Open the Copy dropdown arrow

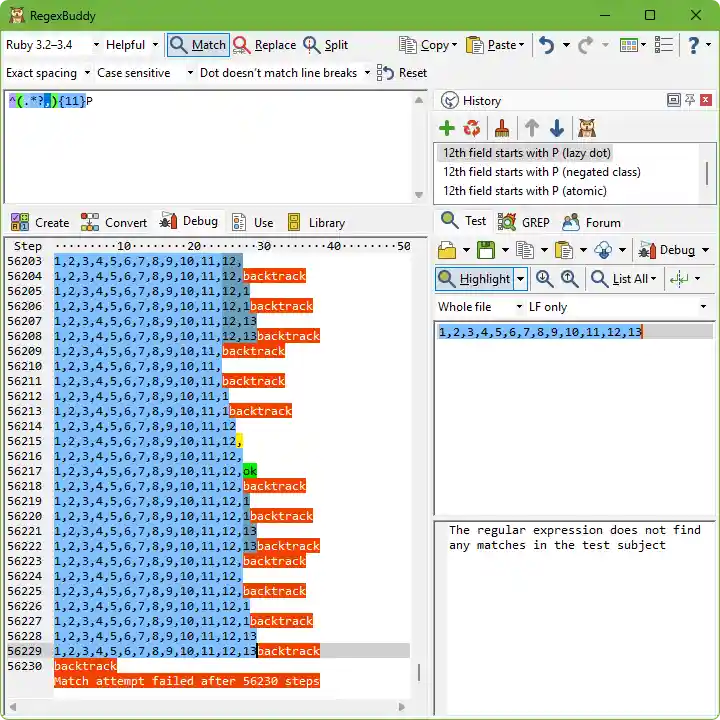coord(455,45)
